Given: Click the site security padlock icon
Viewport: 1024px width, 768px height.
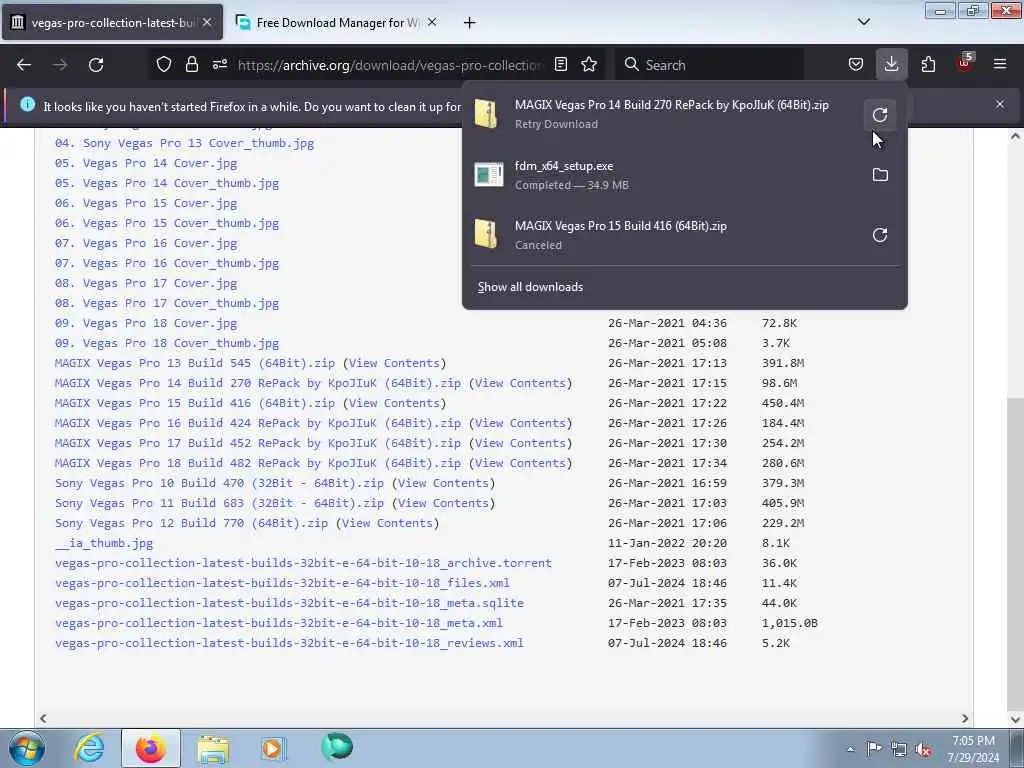Looking at the screenshot, I should pos(191,65).
